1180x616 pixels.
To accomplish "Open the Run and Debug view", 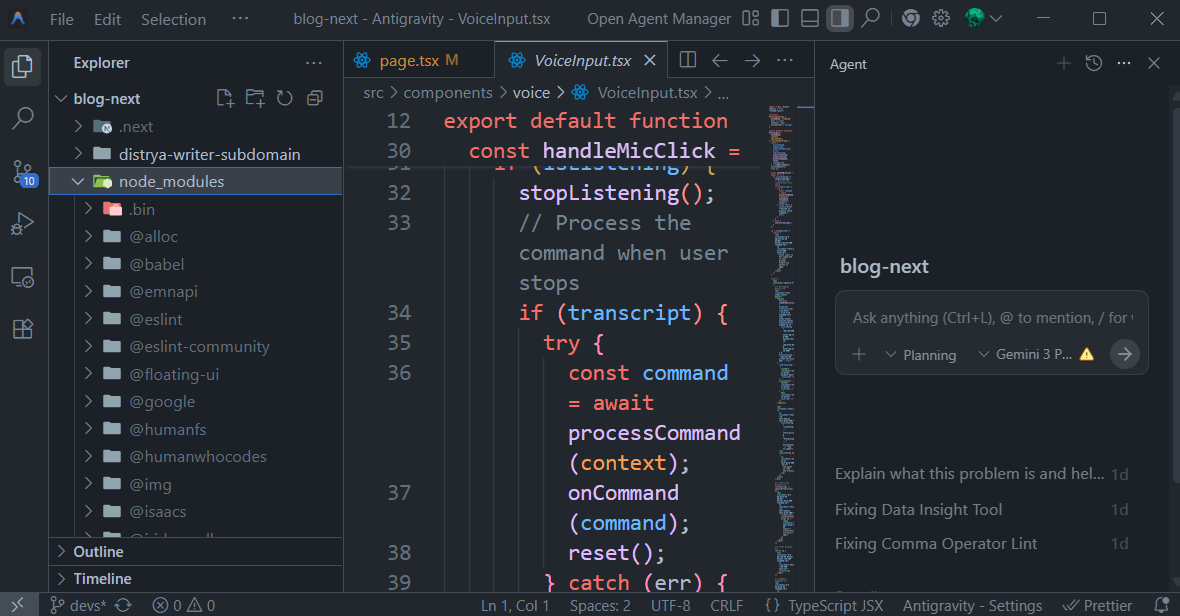I will click(x=23, y=224).
